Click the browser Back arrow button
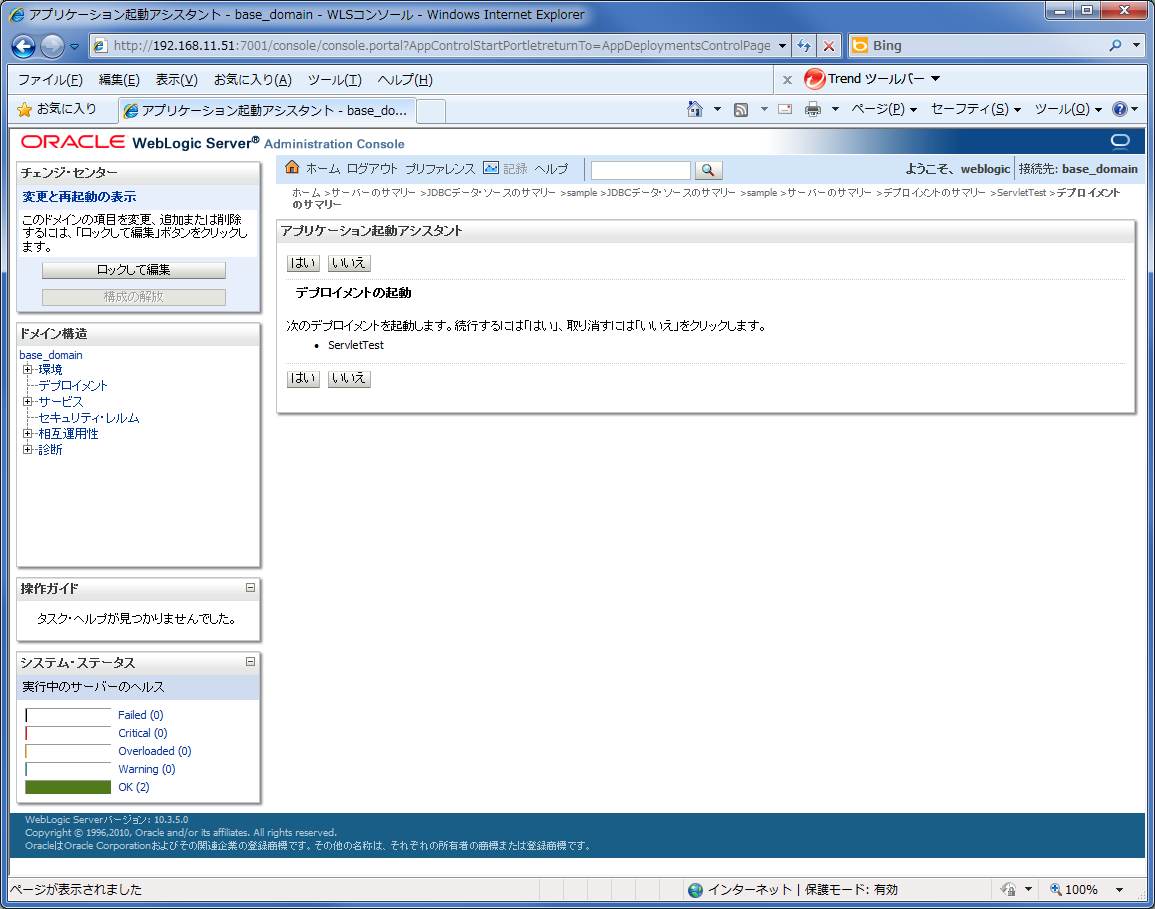This screenshot has height=909, width=1155. pyautogui.click(x=24, y=46)
